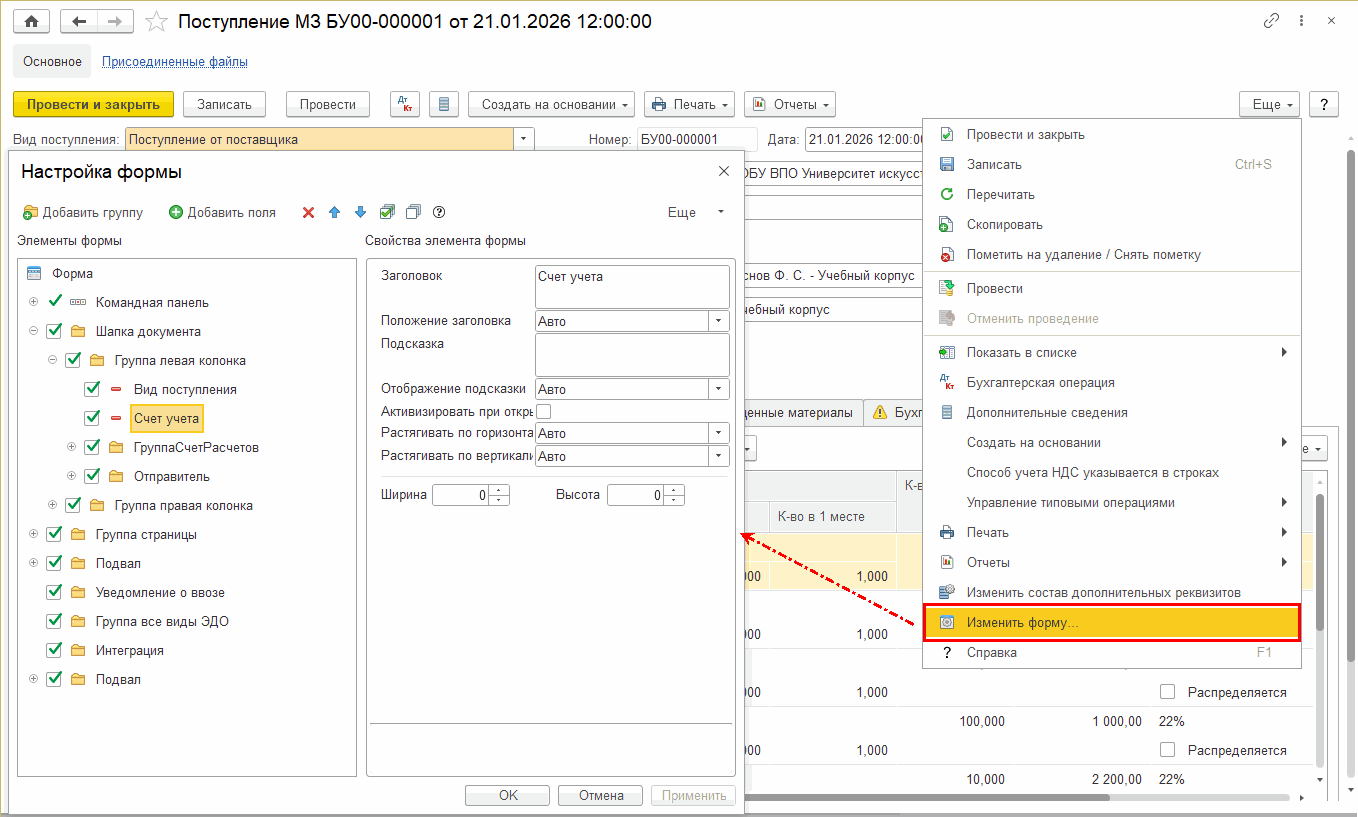Click red X delete element icon

308,212
